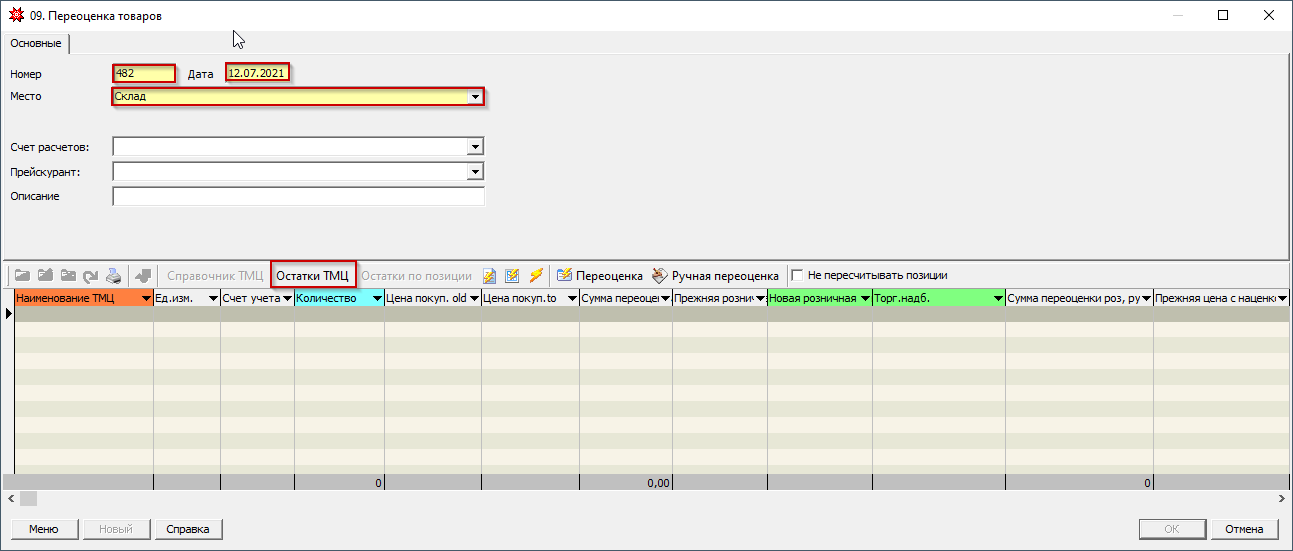
Task: Click the red star application icon in the title bar
Action: coord(15,16)
